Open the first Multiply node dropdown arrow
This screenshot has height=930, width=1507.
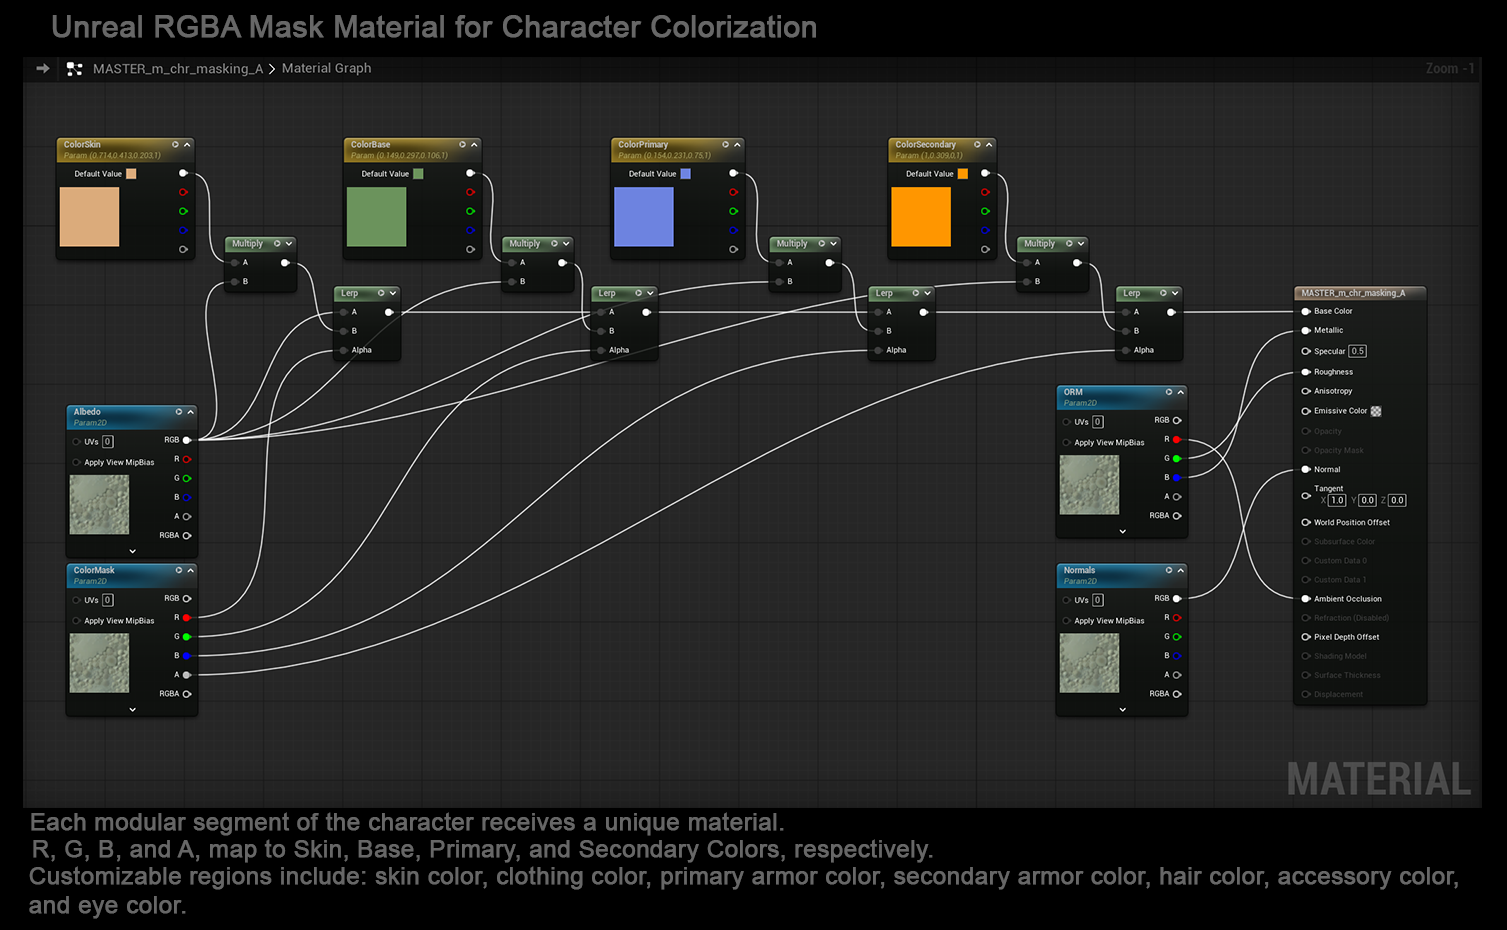click(289, 244)
